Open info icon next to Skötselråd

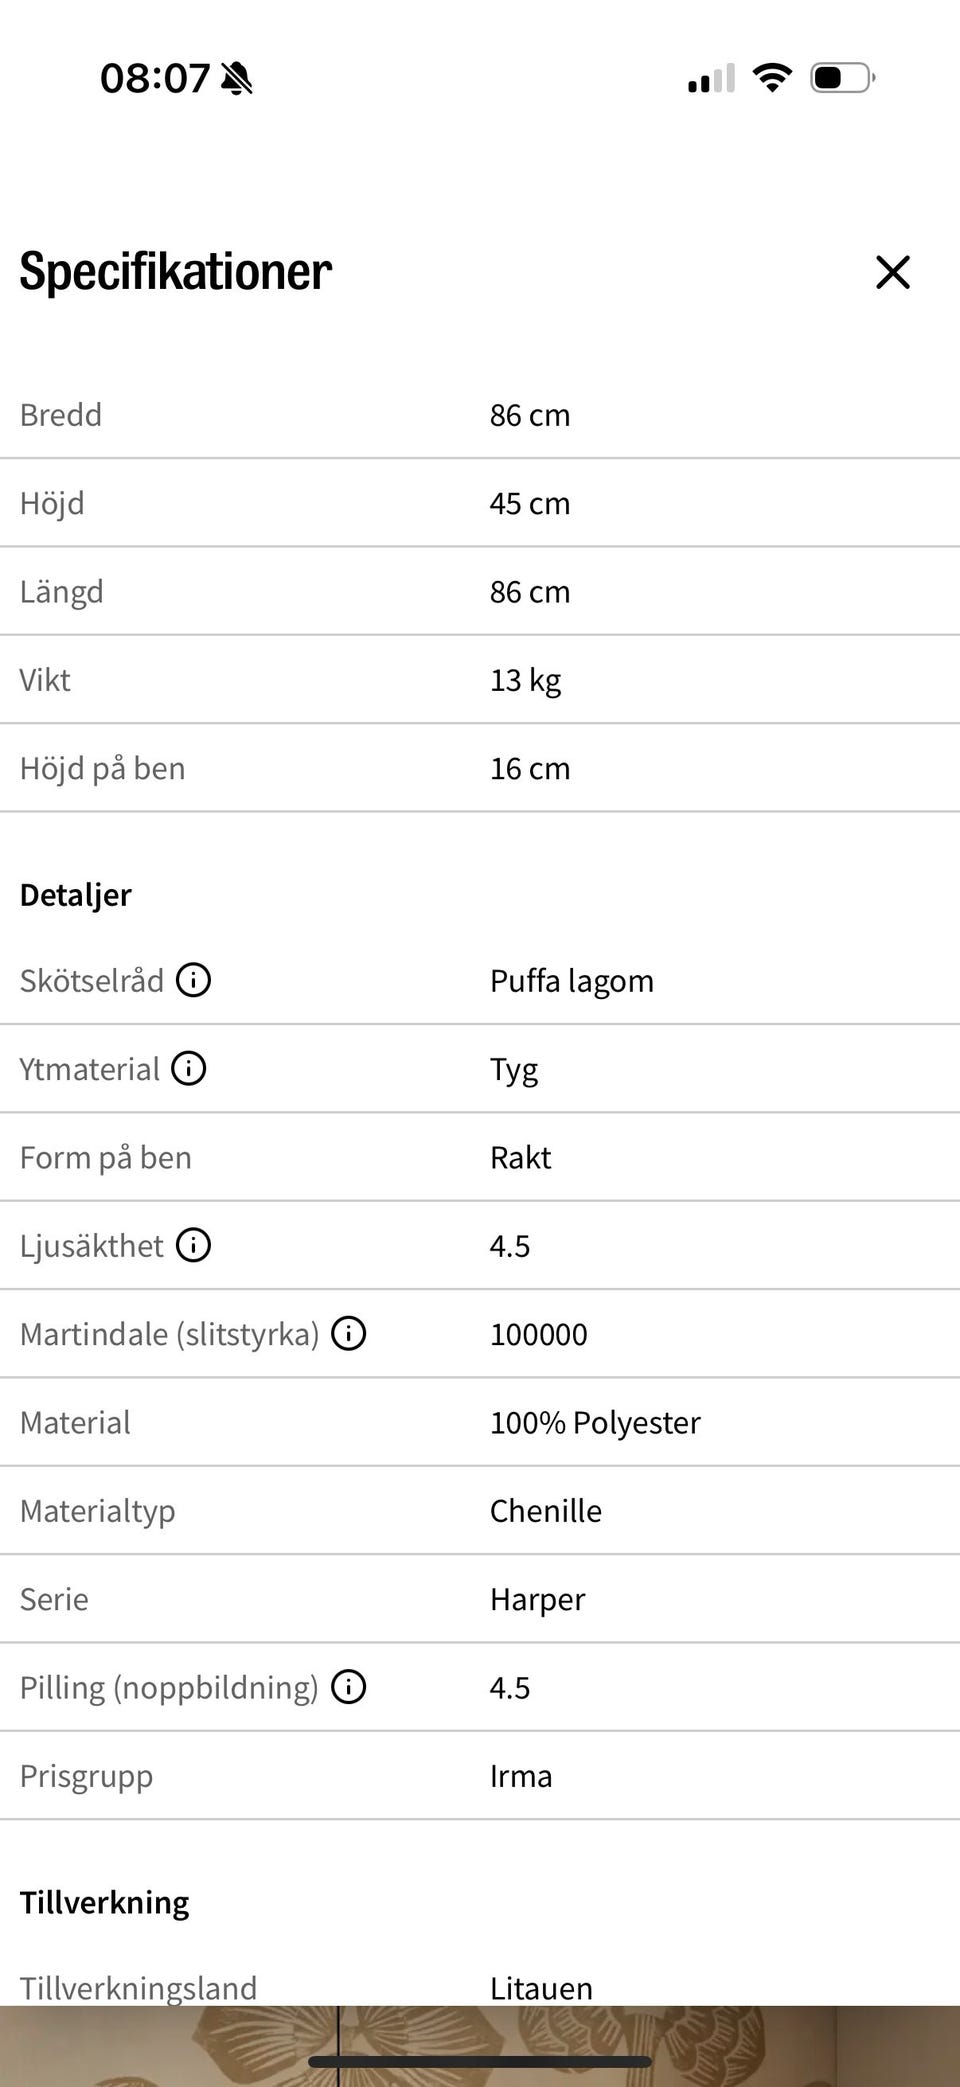click(193, 980)
